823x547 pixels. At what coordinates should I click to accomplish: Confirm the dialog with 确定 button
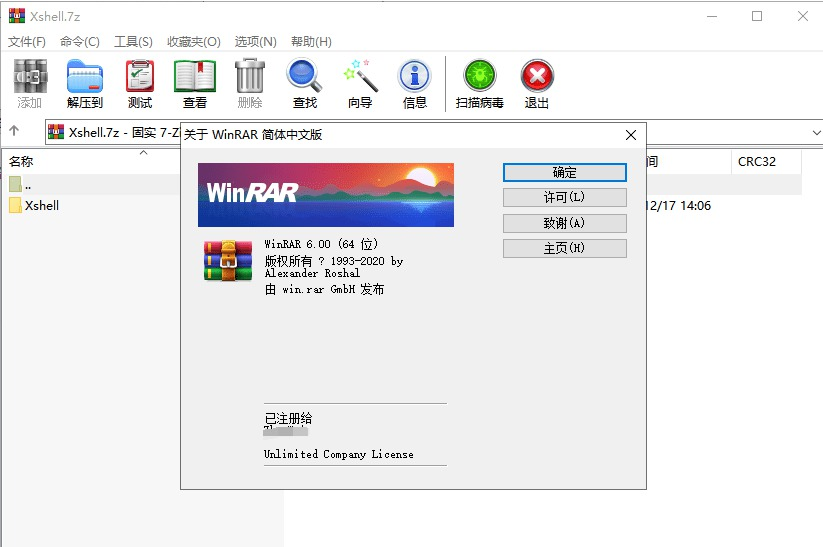[x=565, y=172]
